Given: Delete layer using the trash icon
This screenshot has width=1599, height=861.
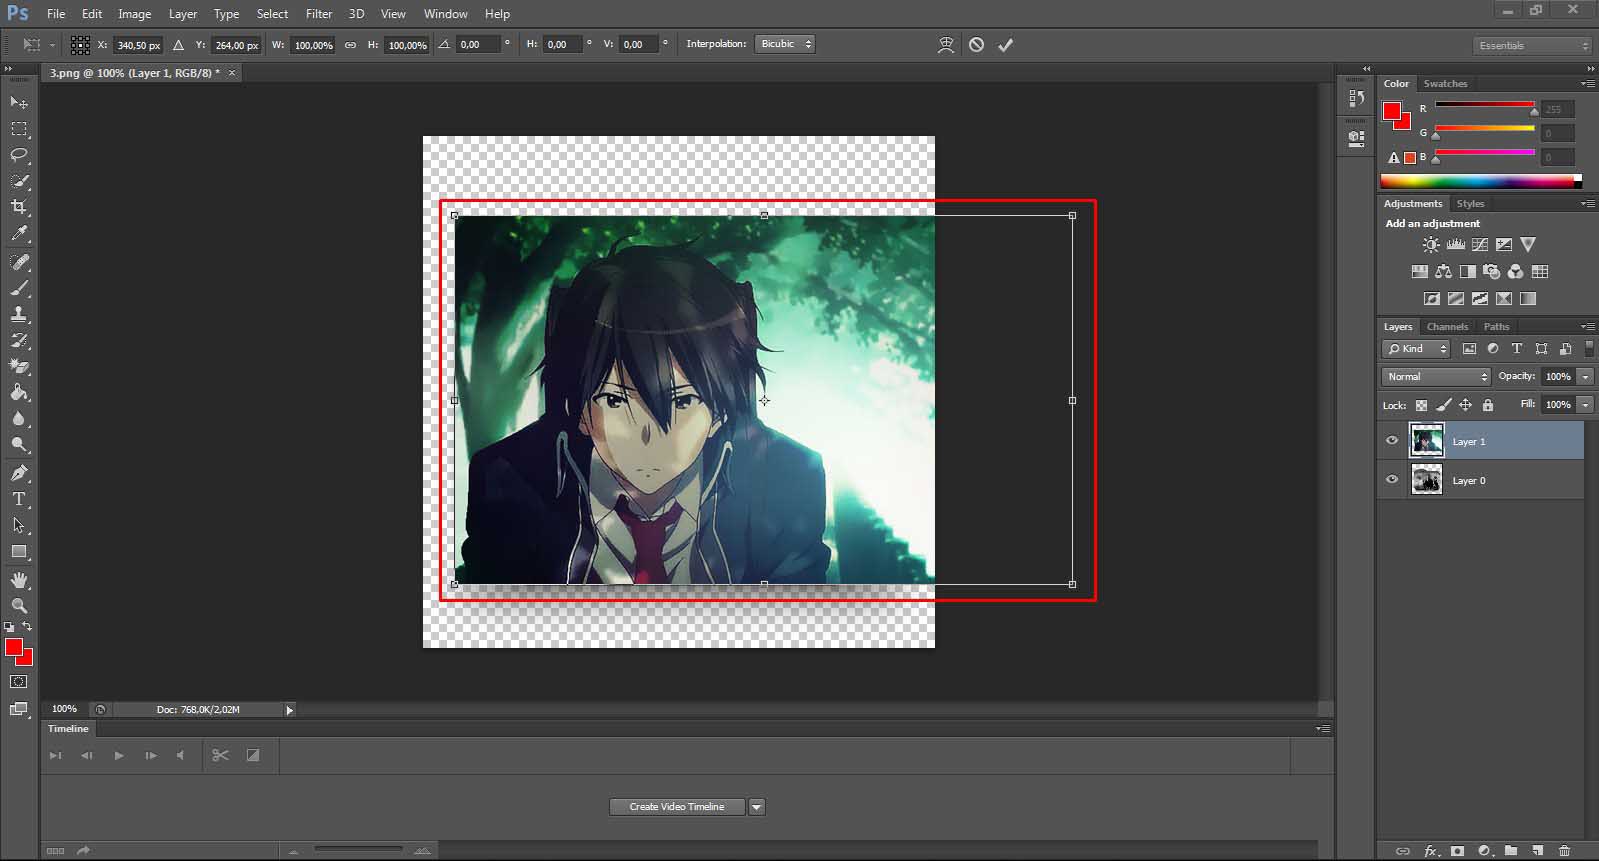Looking at the screenshot, I should [1565, 851].
